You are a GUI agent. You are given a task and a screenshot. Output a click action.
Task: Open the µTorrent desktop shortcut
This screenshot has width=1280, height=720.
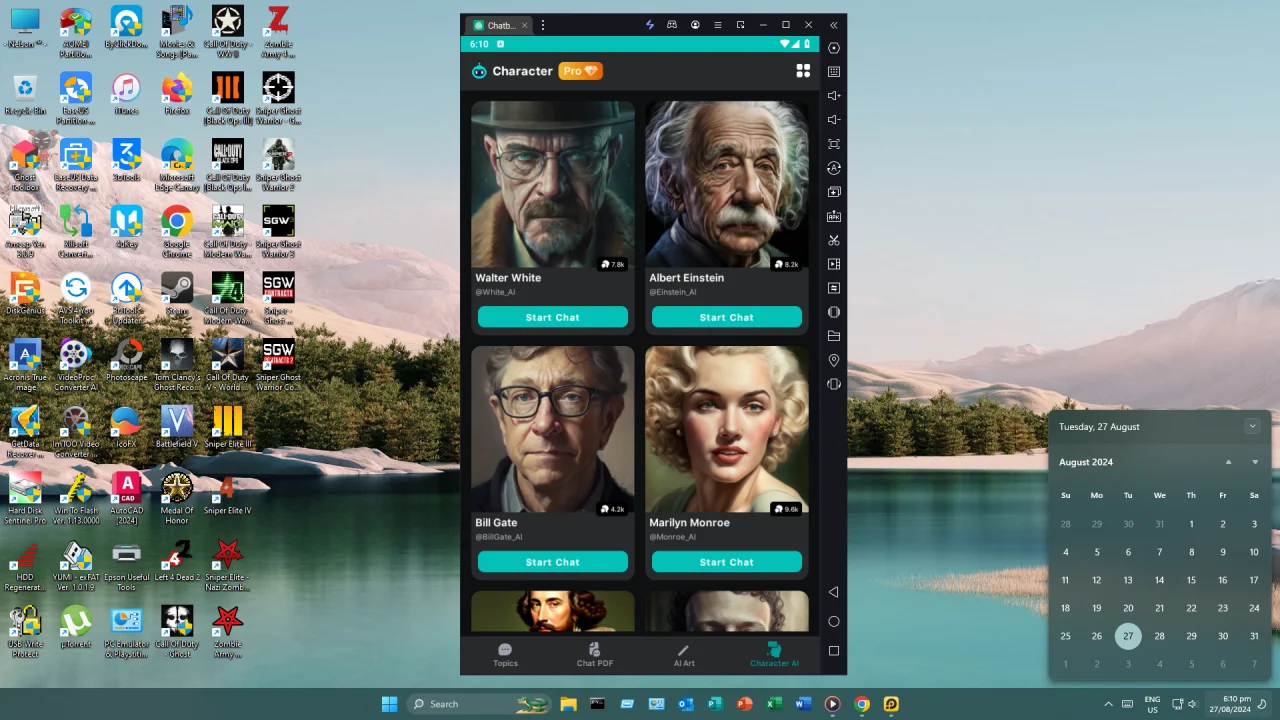tap(76, 628)
